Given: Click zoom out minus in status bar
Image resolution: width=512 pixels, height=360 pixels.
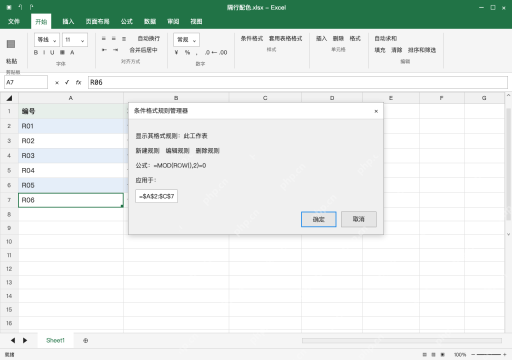Looking at the screenshot, I should pos(473,354).
